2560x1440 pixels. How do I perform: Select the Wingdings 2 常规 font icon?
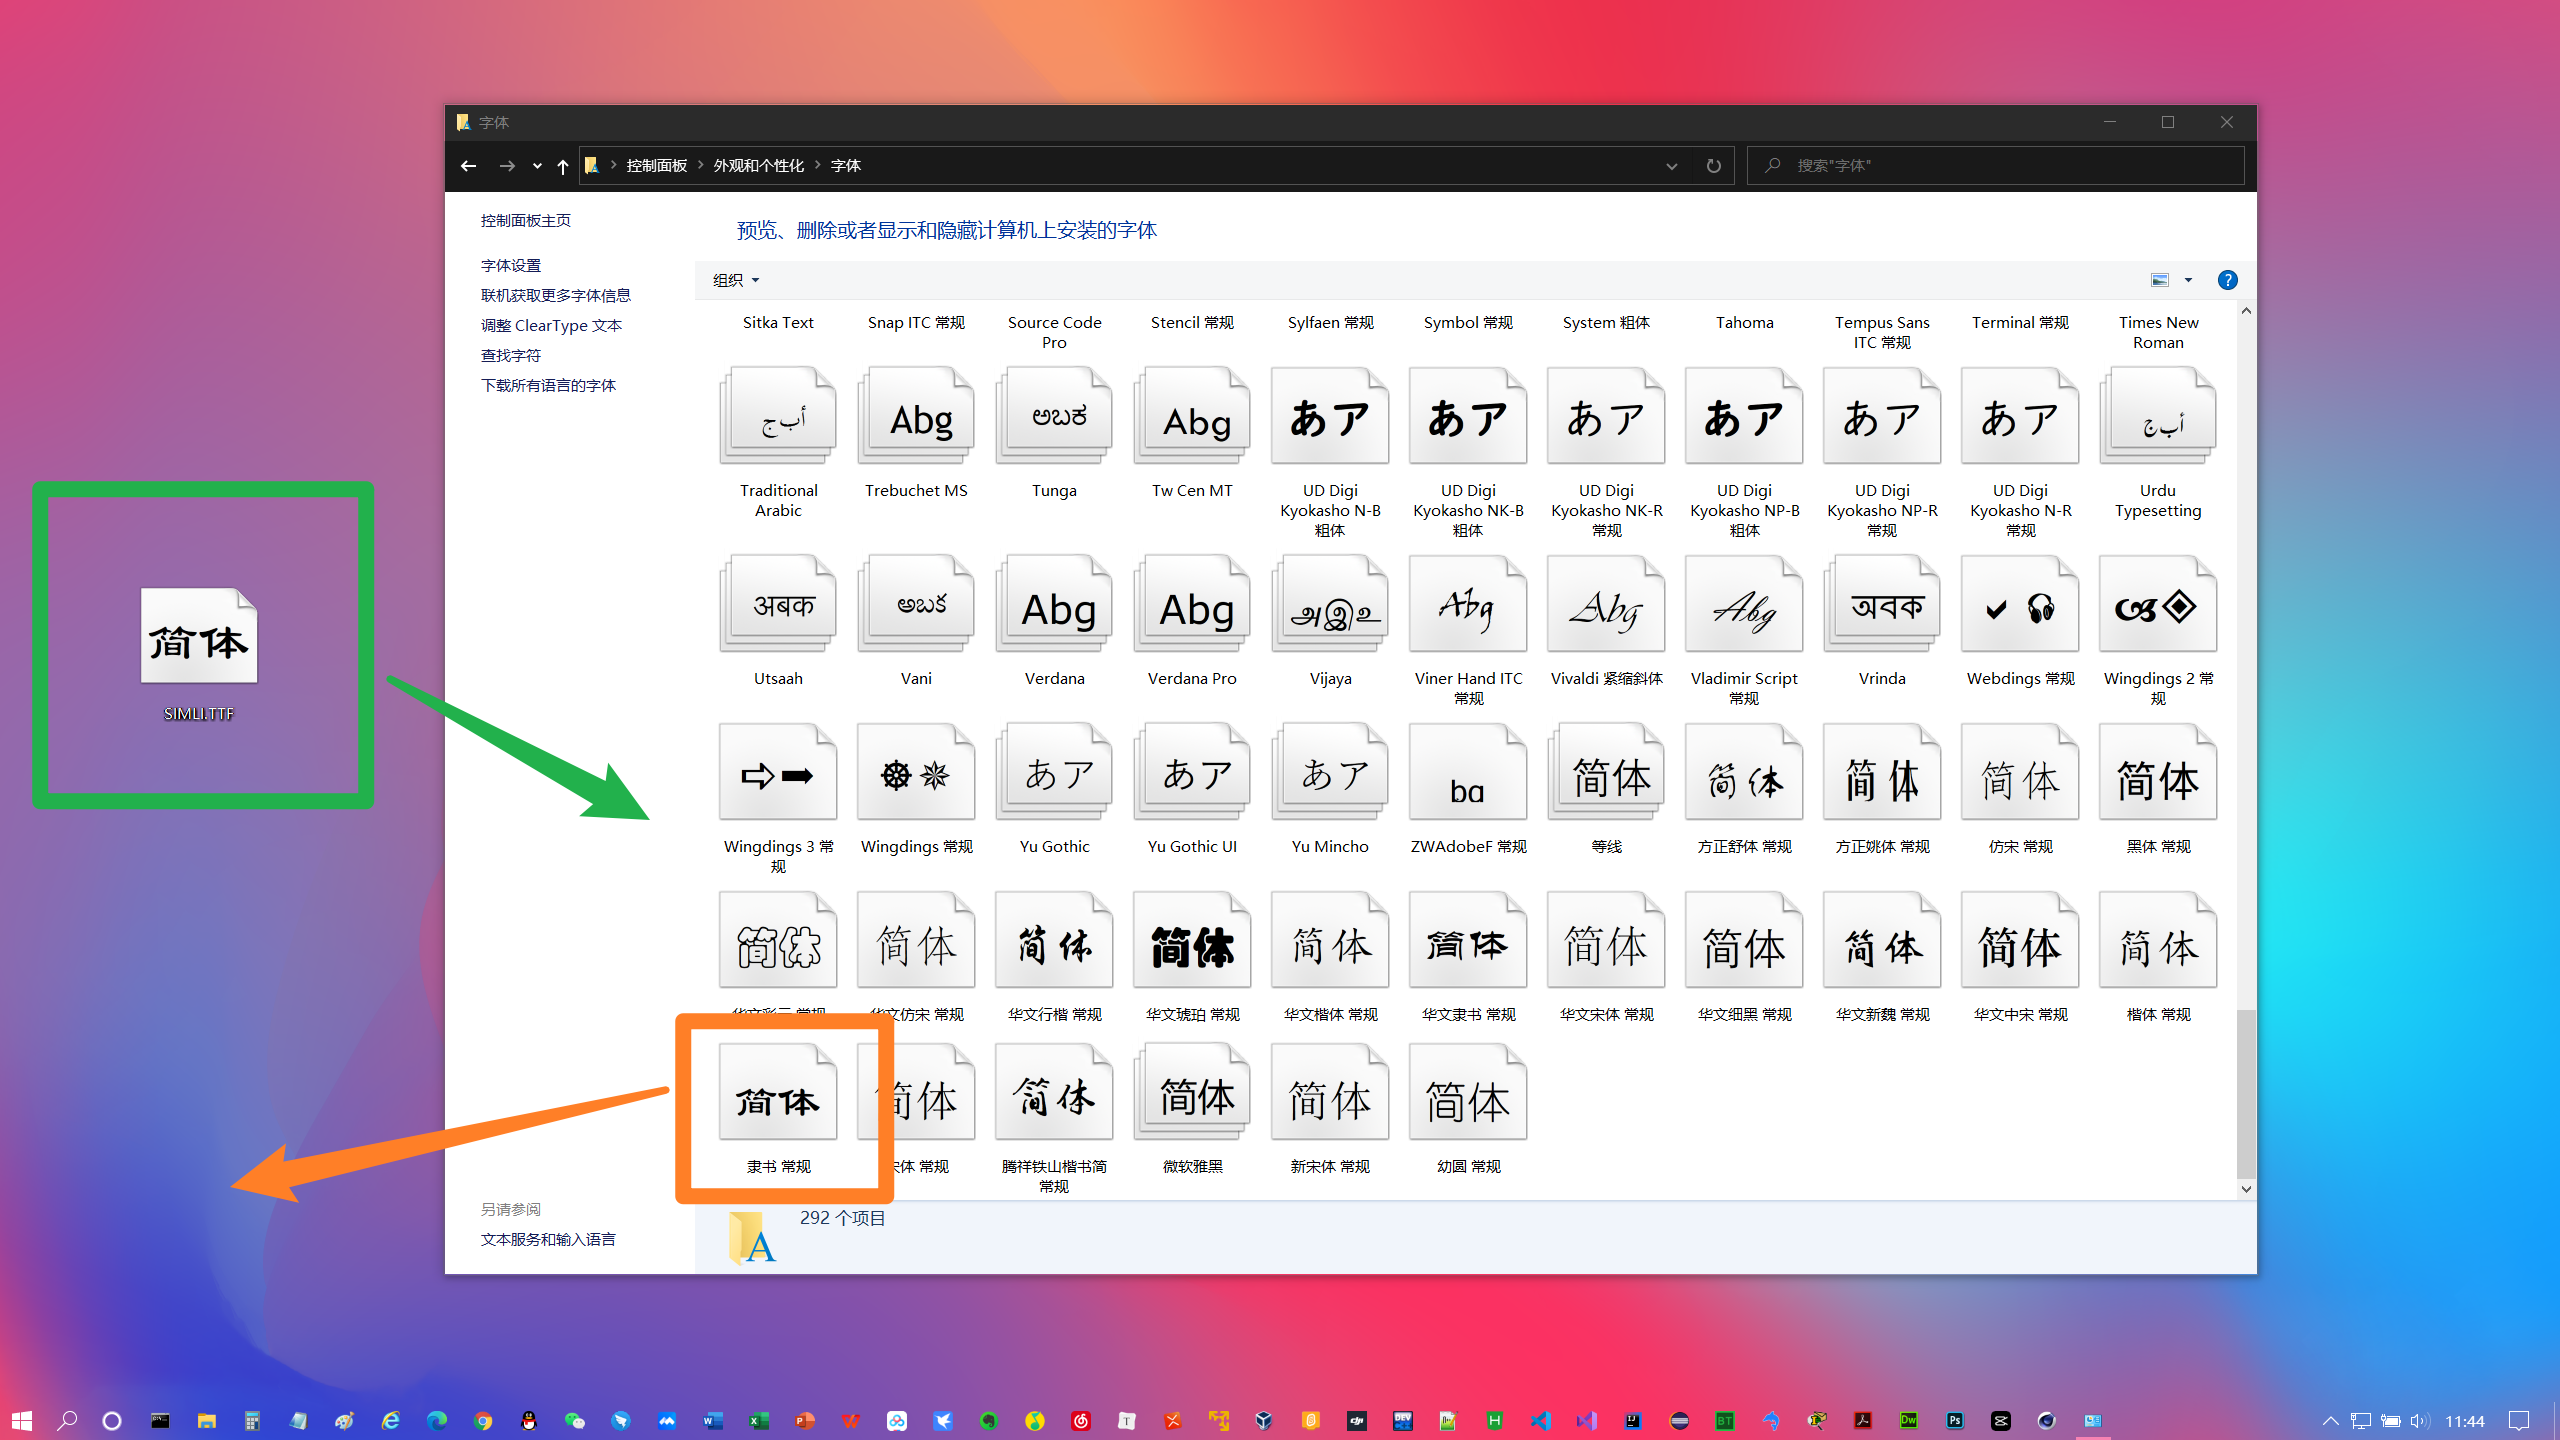pyautogui.click(x=2158, y=605)
